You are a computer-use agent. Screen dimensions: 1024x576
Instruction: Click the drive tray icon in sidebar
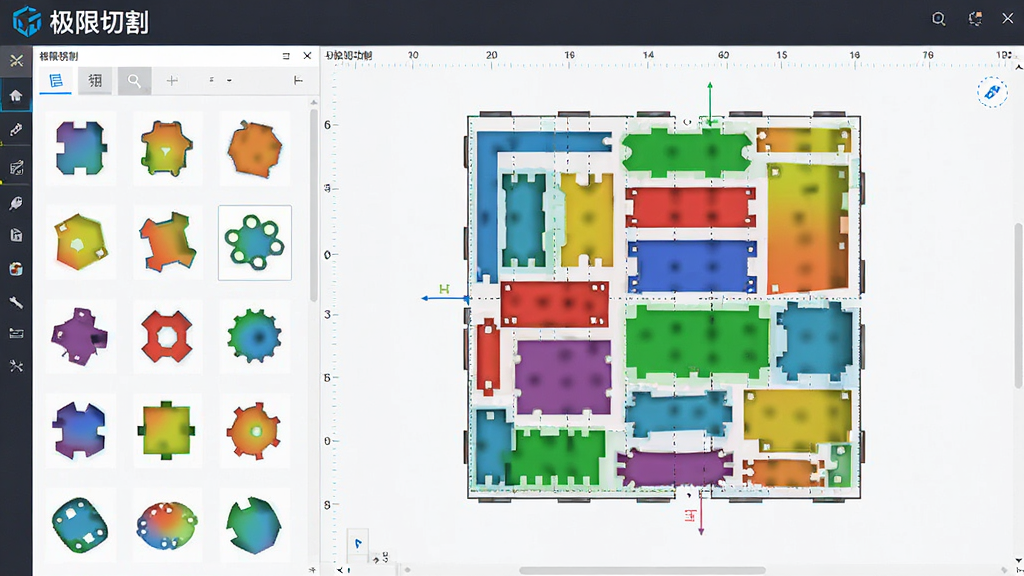[16, 334]
